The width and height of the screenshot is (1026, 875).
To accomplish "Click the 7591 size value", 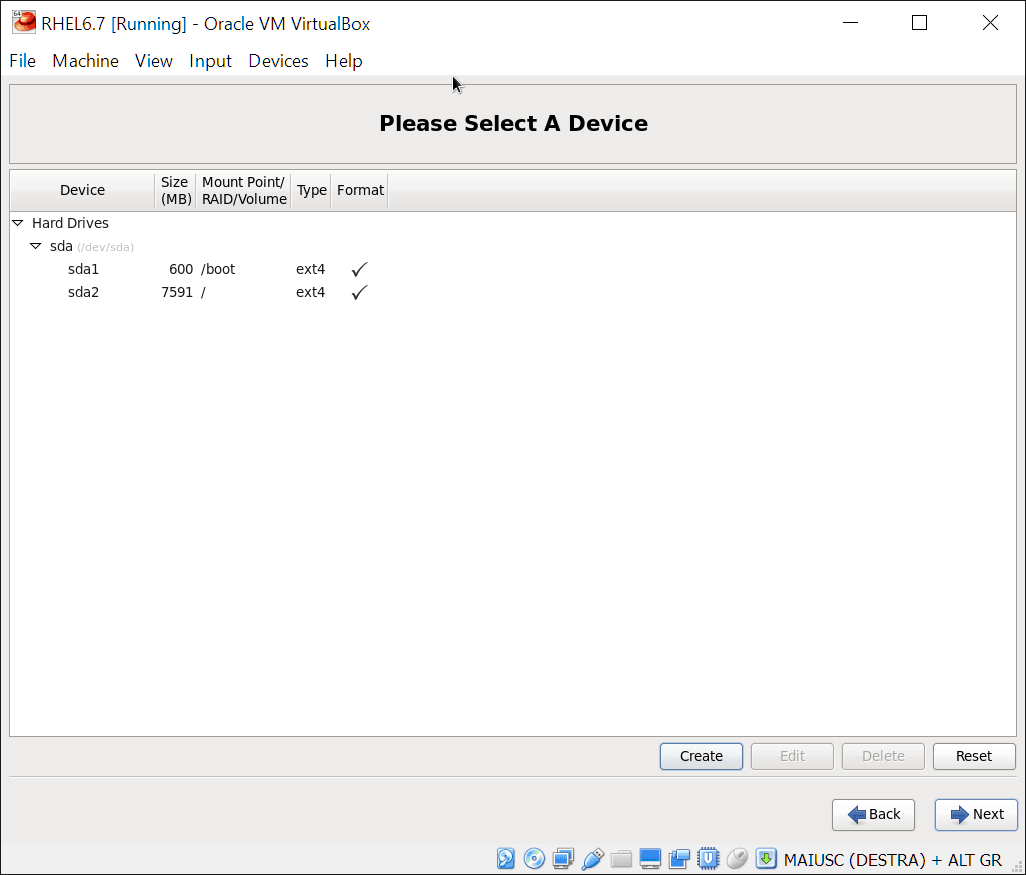I will tap(177, 292).
